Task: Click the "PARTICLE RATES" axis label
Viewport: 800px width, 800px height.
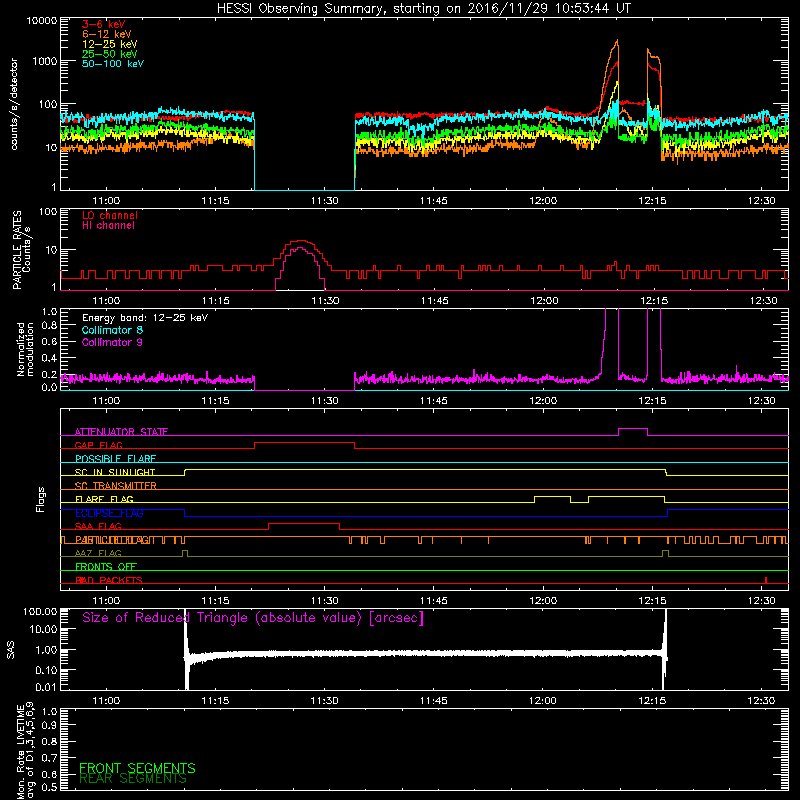Action: (x=17, y=250)
